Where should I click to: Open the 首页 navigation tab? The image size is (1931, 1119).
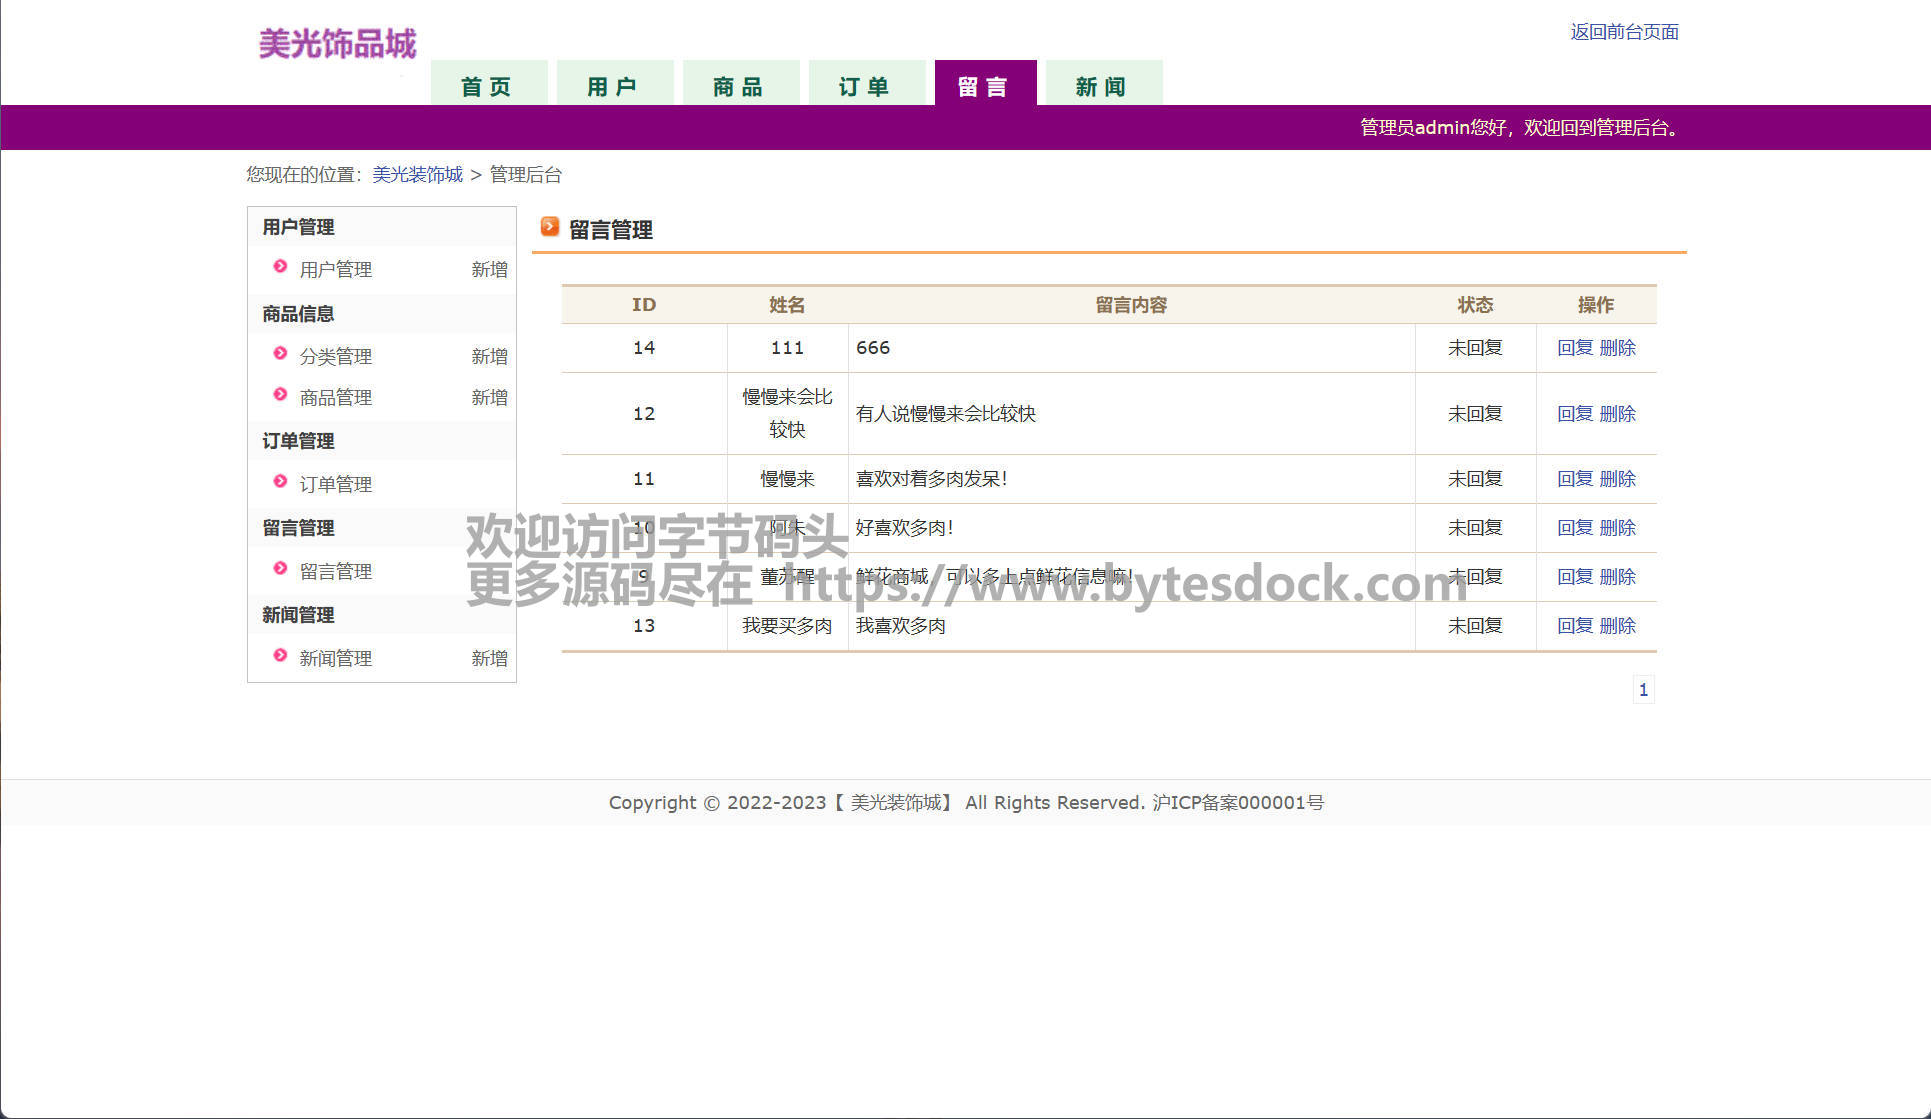tap(488, 86)
